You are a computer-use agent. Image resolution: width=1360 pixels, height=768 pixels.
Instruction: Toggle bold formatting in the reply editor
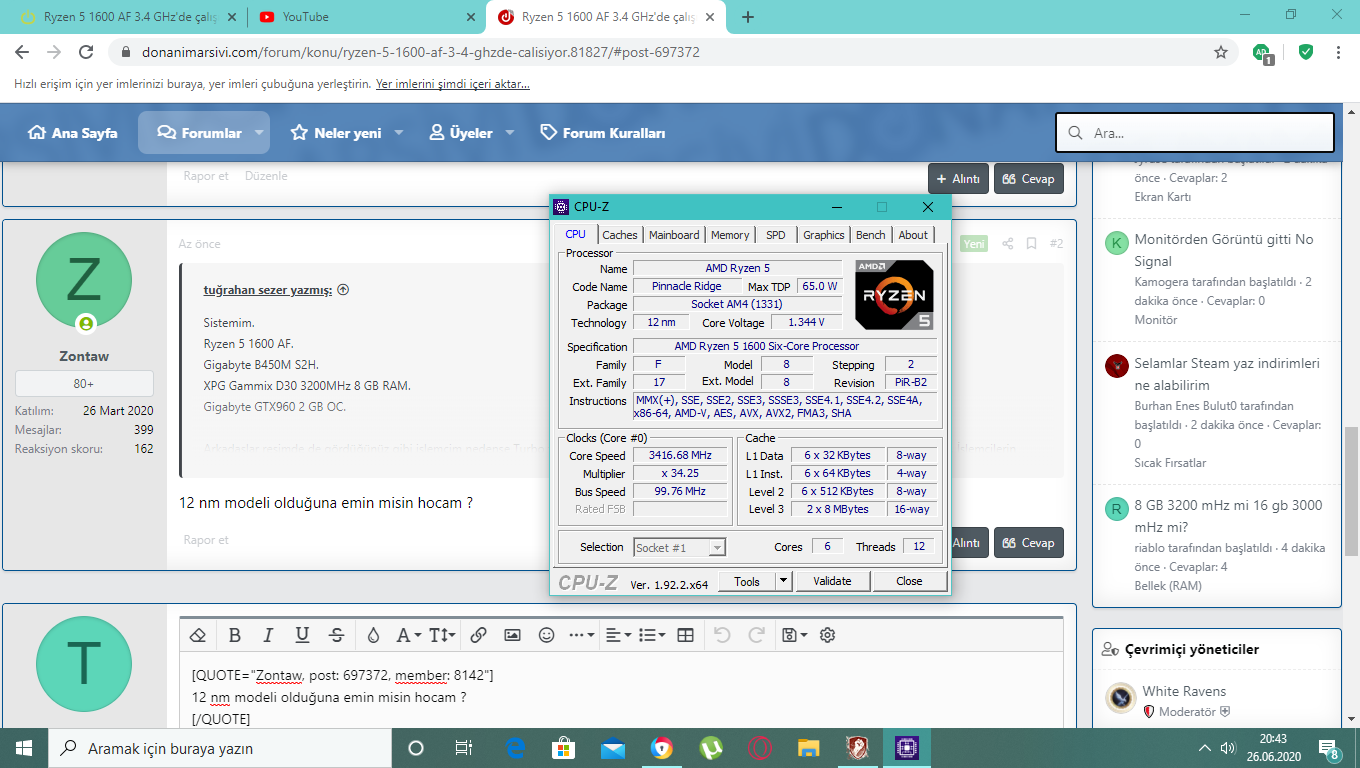click(235, 635)
